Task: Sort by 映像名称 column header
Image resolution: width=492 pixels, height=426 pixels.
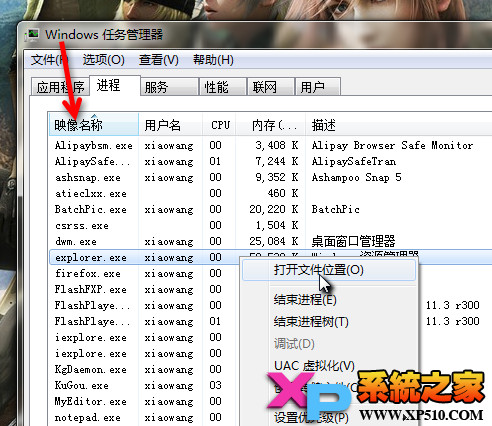Action: 94,125
